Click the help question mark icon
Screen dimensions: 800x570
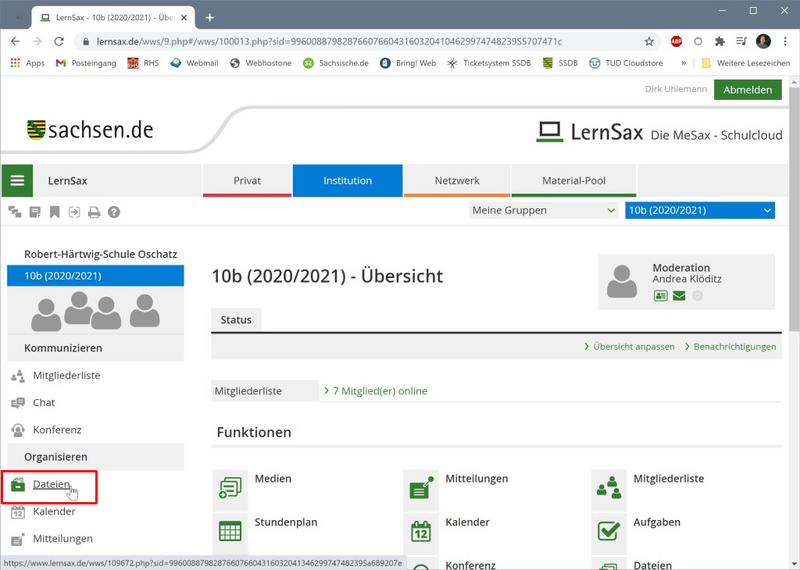(x=114, y=212)
